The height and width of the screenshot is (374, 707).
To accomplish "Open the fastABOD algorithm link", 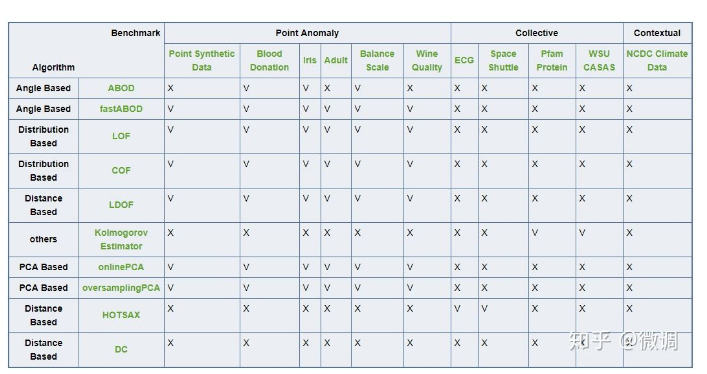I will (121, 109).
